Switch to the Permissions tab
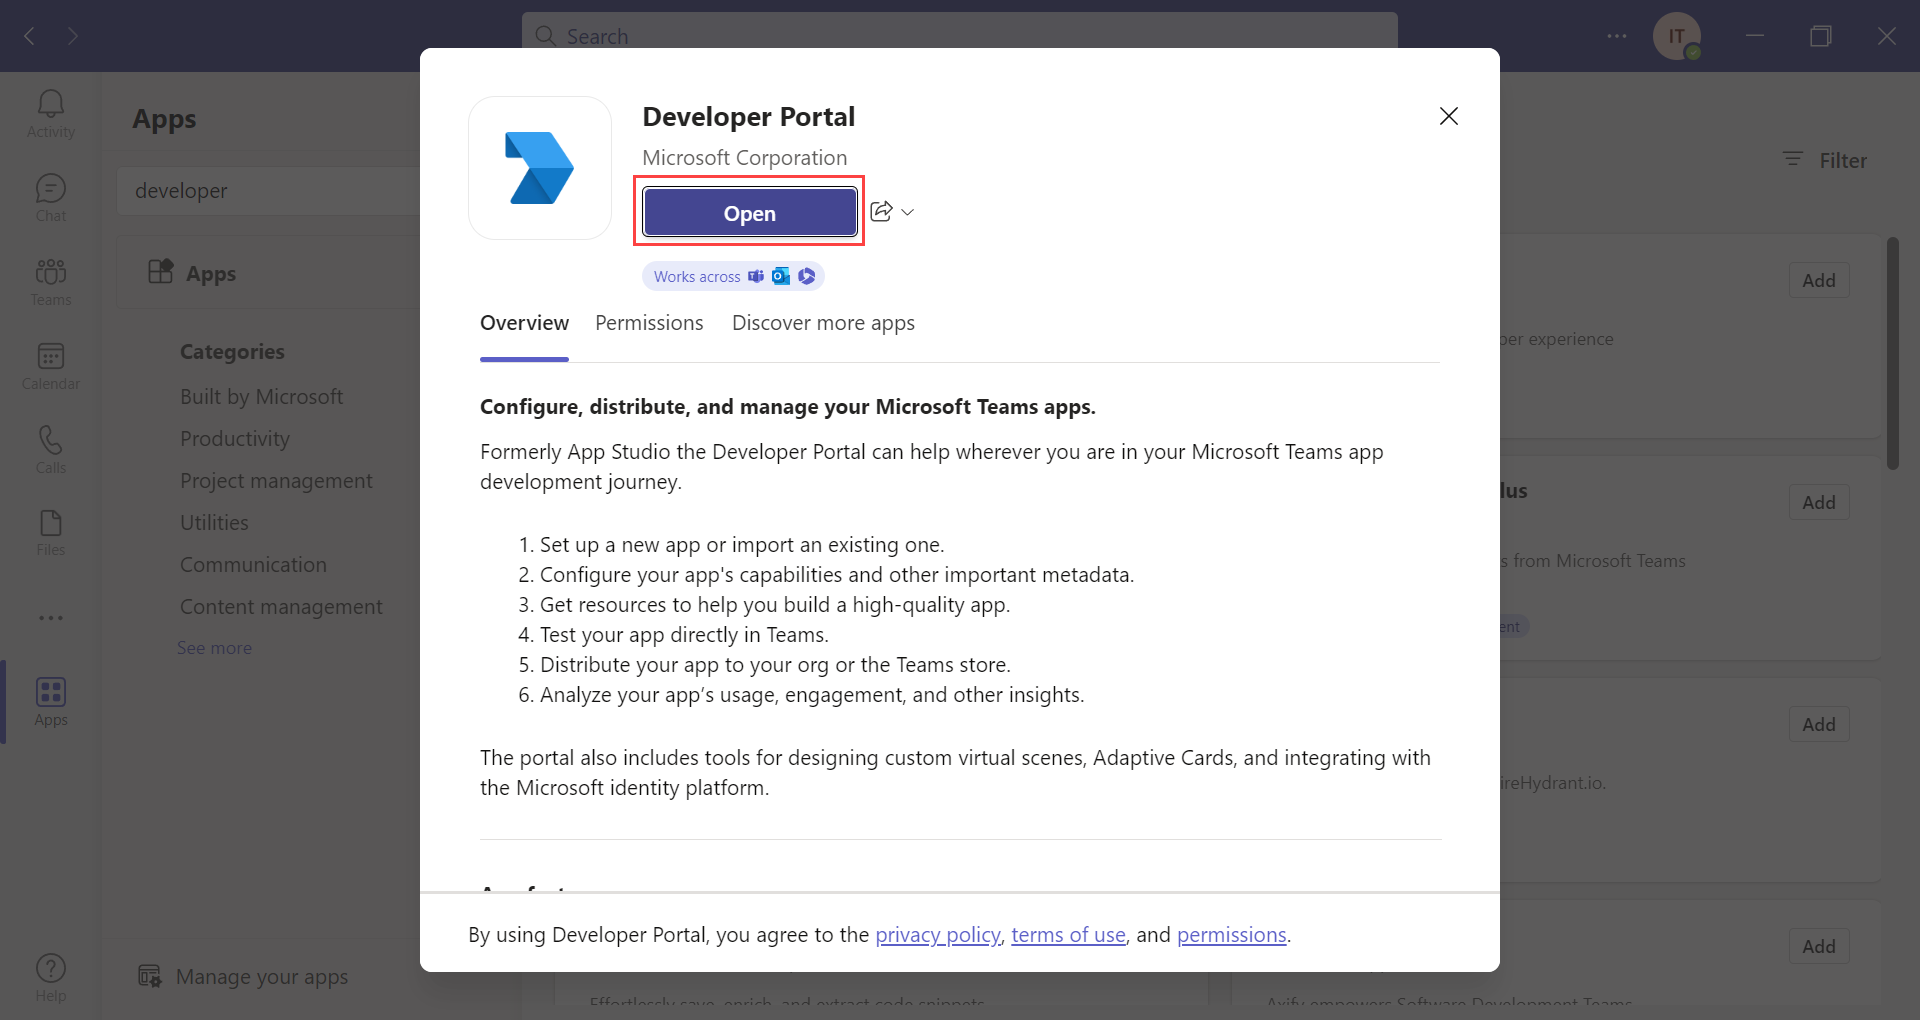Viewport: 1920px width, 1020px height. click(649, 322)
